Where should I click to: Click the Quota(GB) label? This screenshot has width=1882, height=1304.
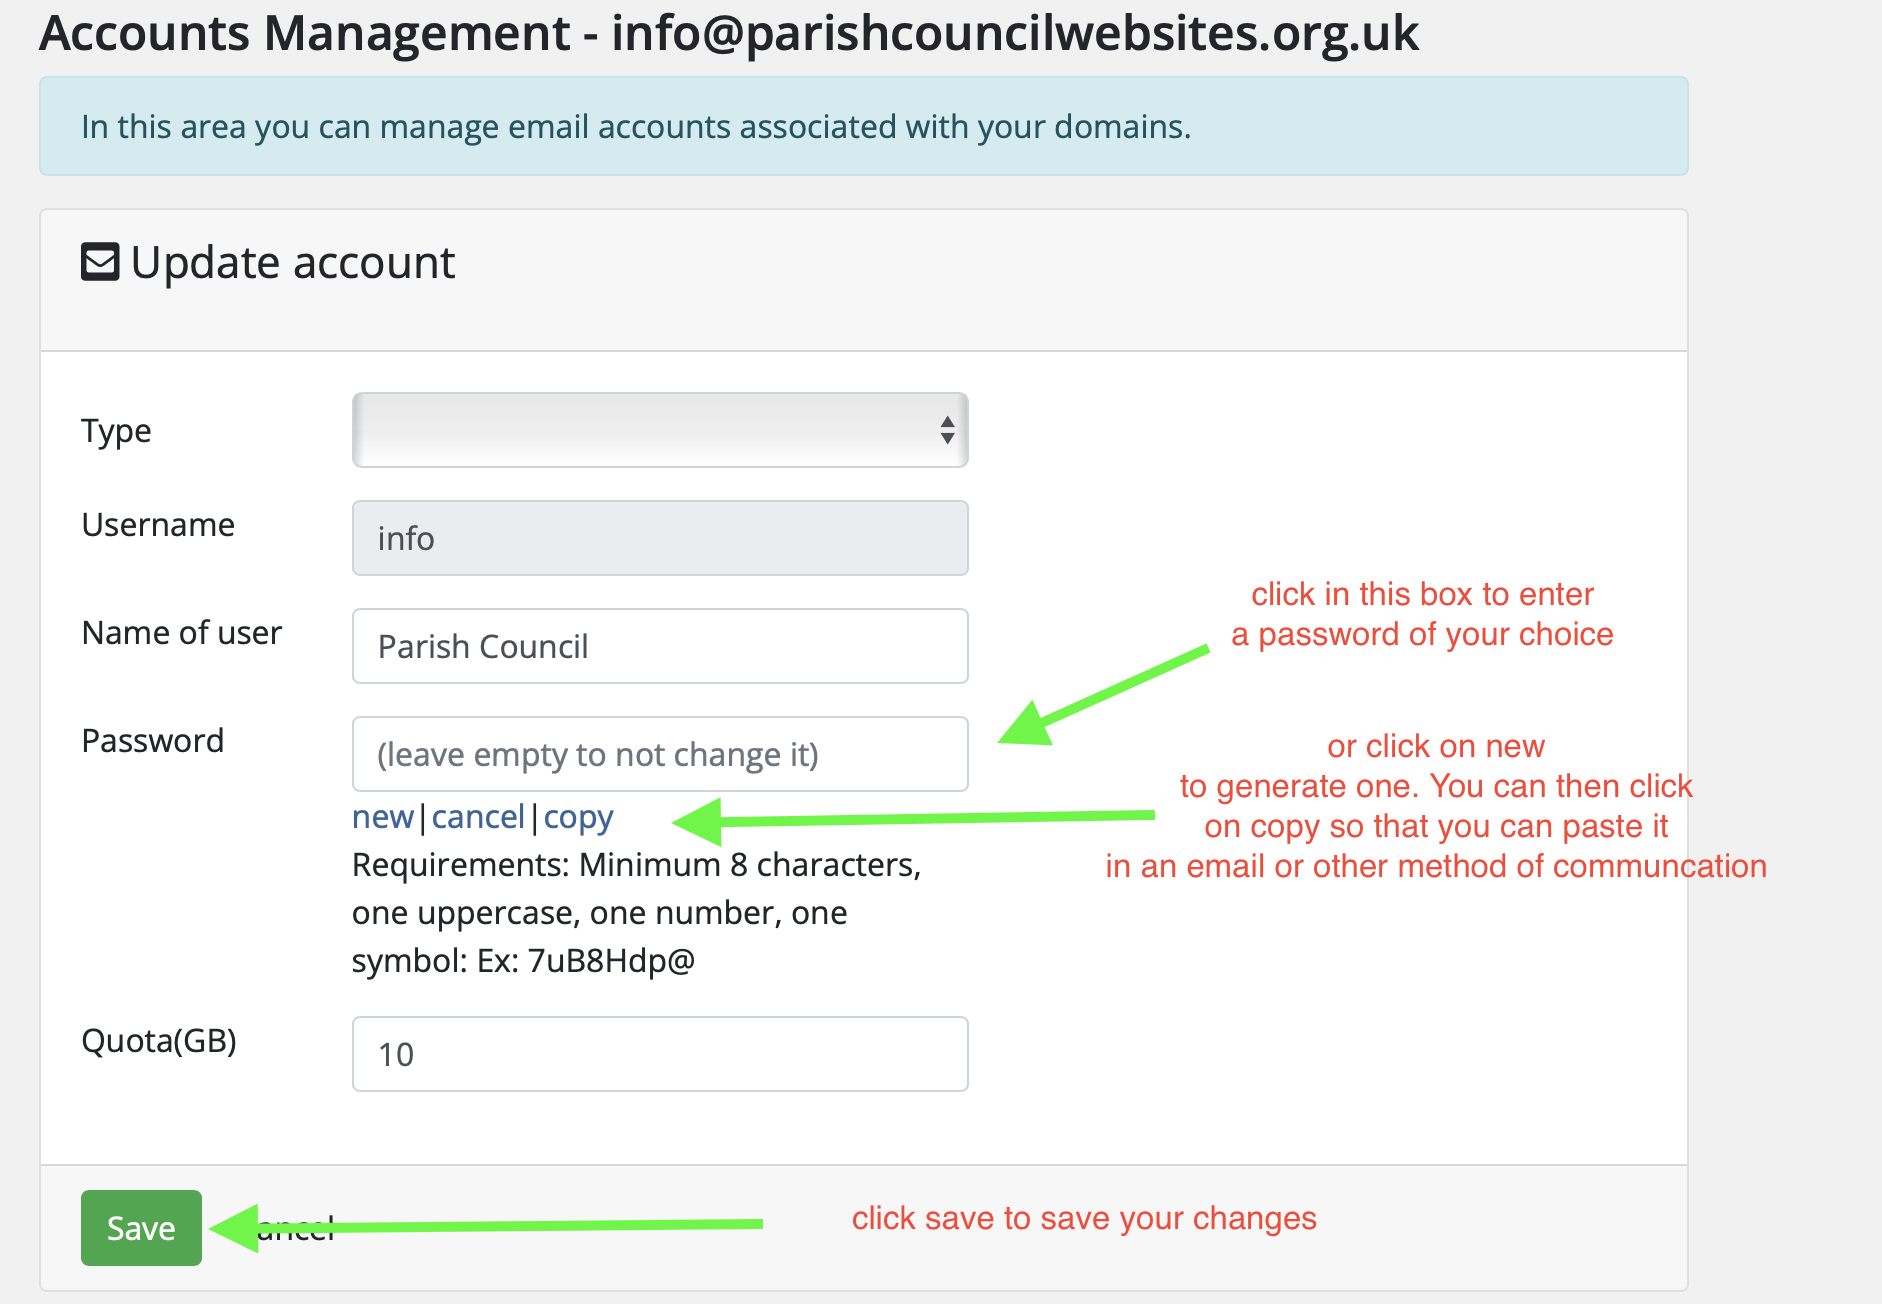159,1041
